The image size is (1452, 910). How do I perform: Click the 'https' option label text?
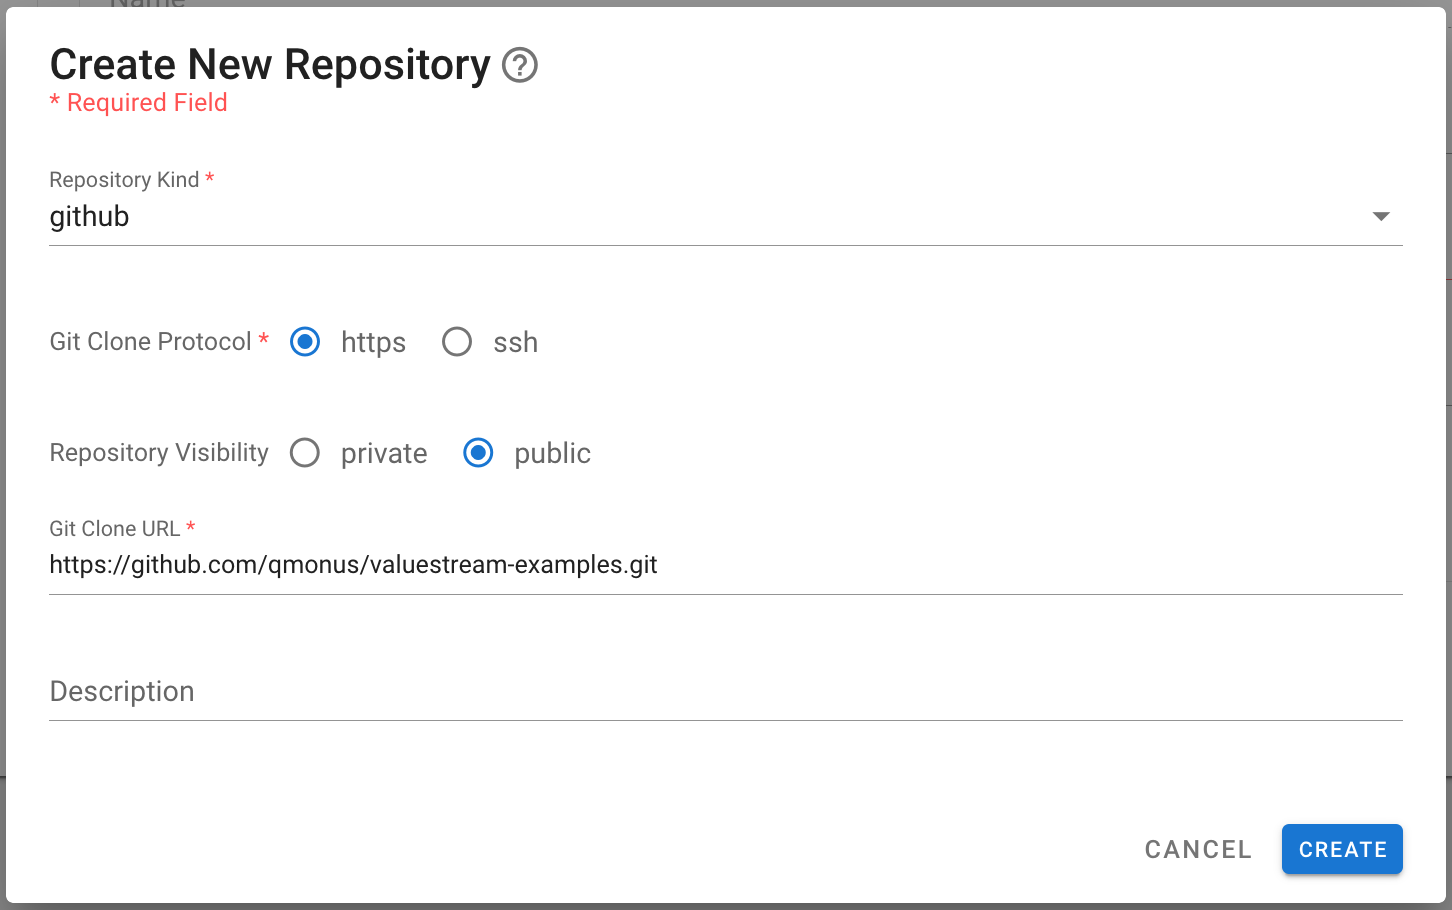coord(373,343)
